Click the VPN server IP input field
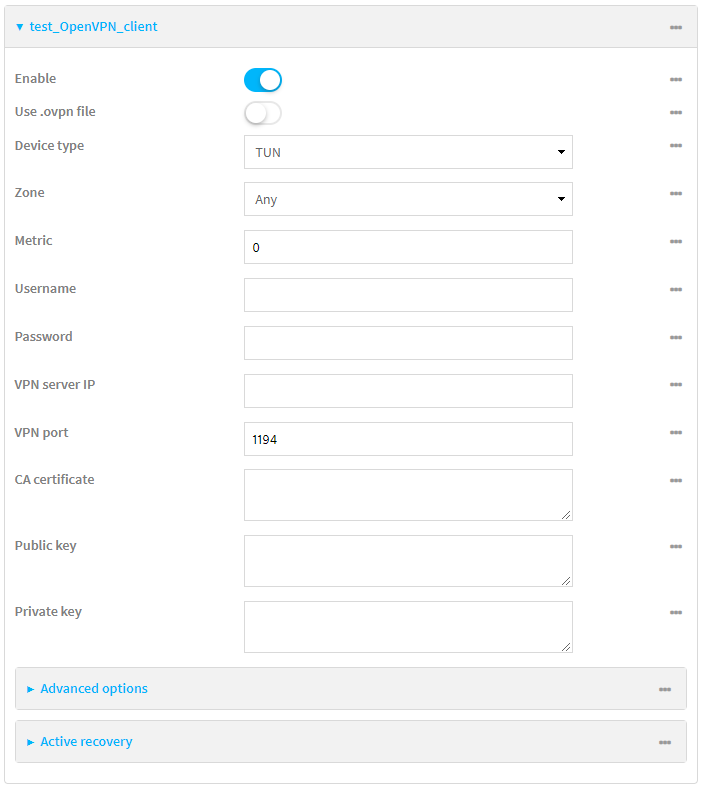702x788 pixels. click(408, 391)
